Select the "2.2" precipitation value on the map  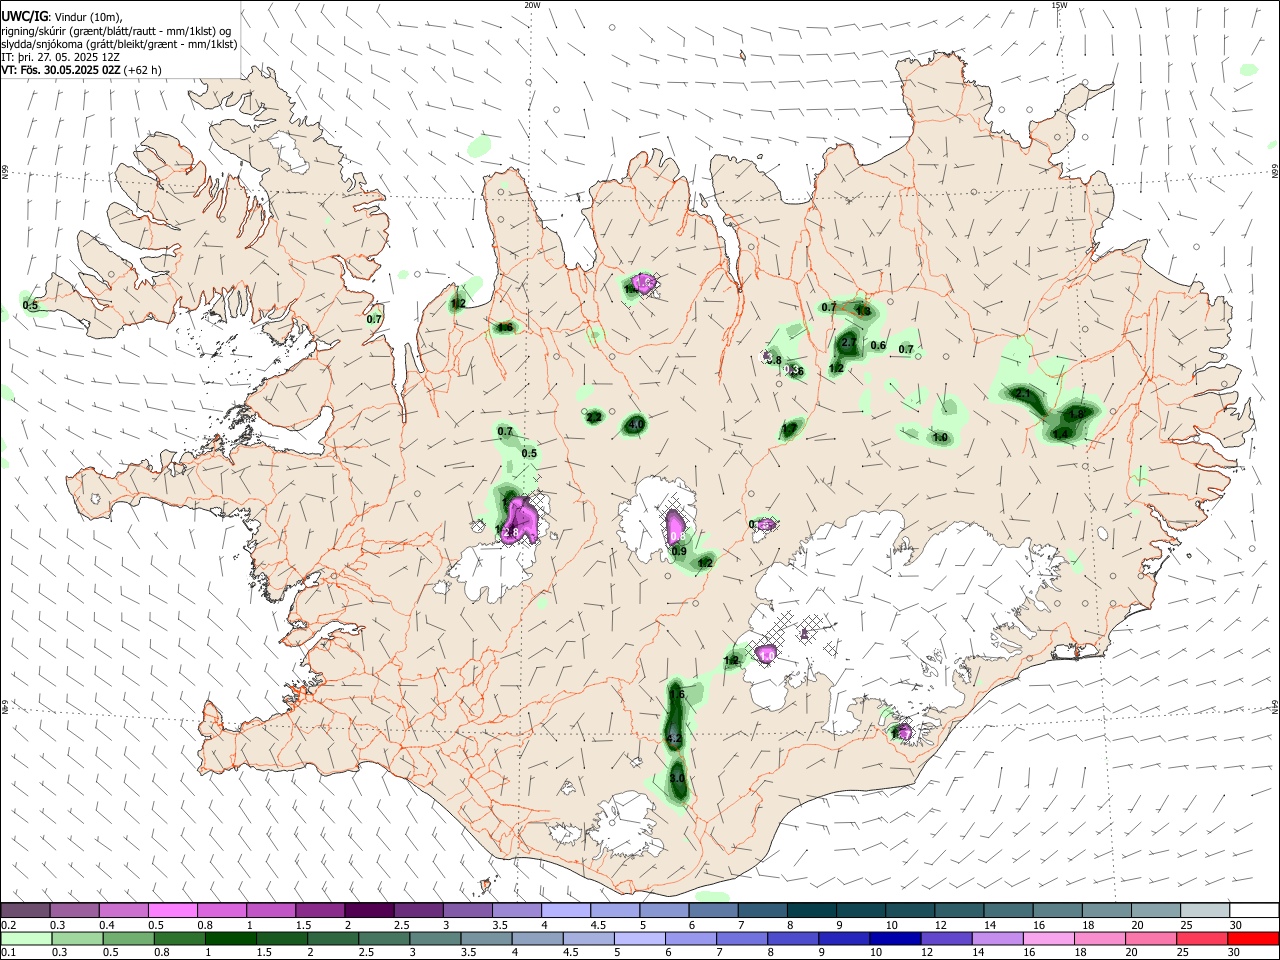(593, 417)
